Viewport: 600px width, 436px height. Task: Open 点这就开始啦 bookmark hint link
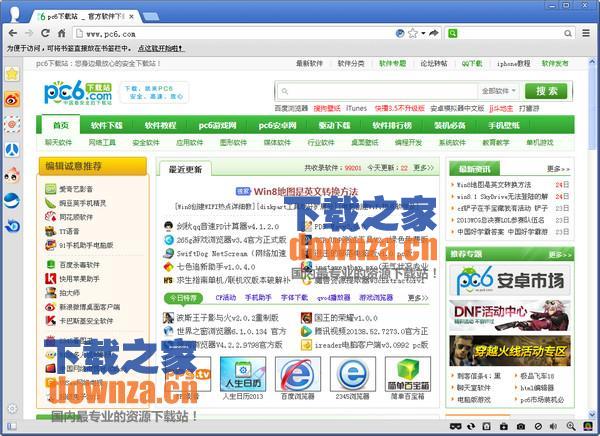(160, 48)
